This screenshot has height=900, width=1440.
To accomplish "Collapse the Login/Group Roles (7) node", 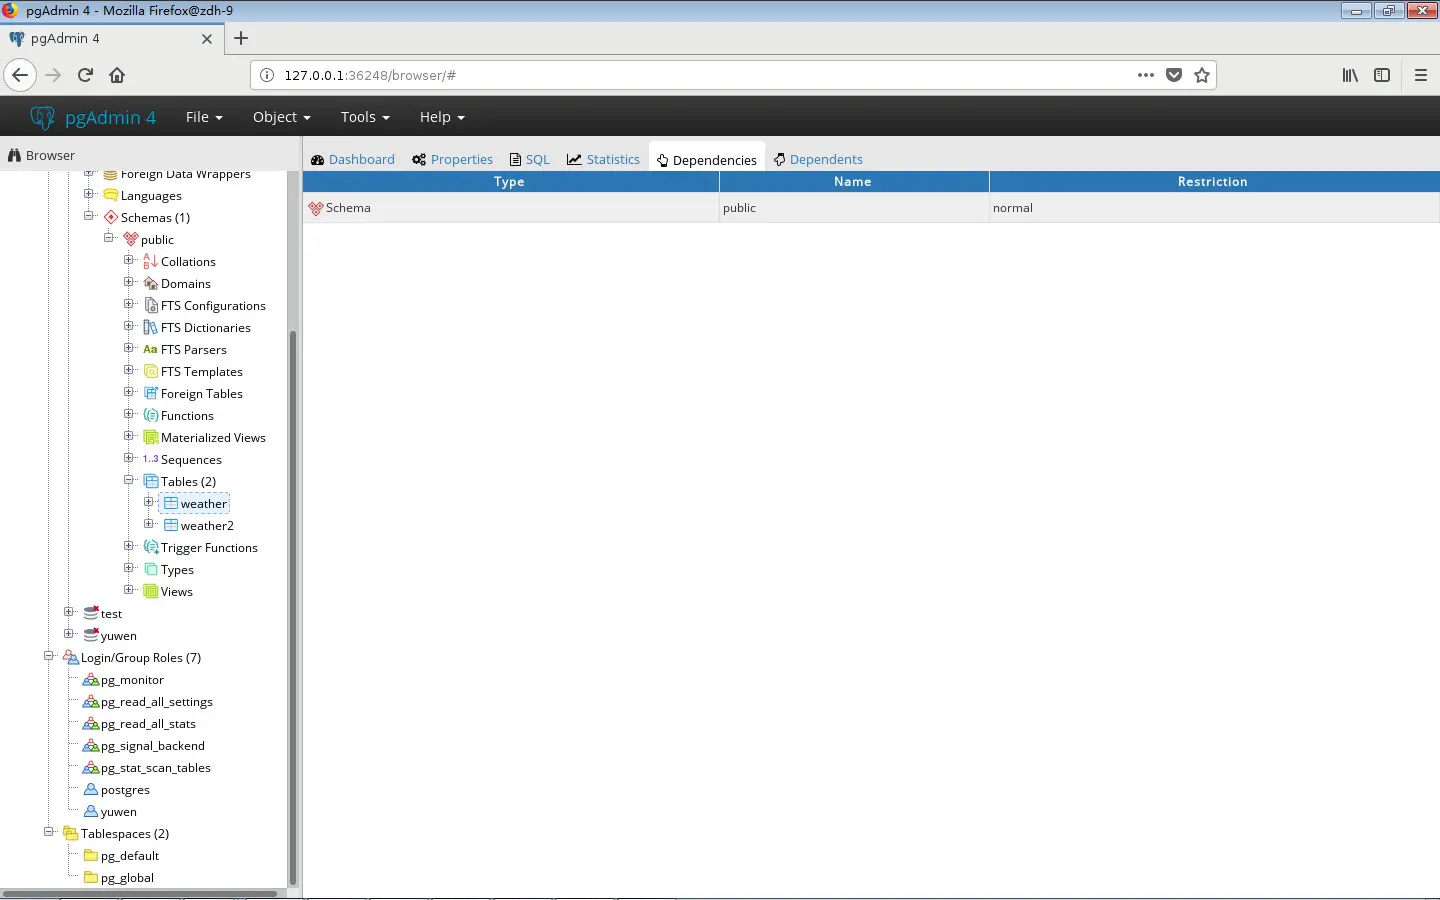I will coord(49,656).
